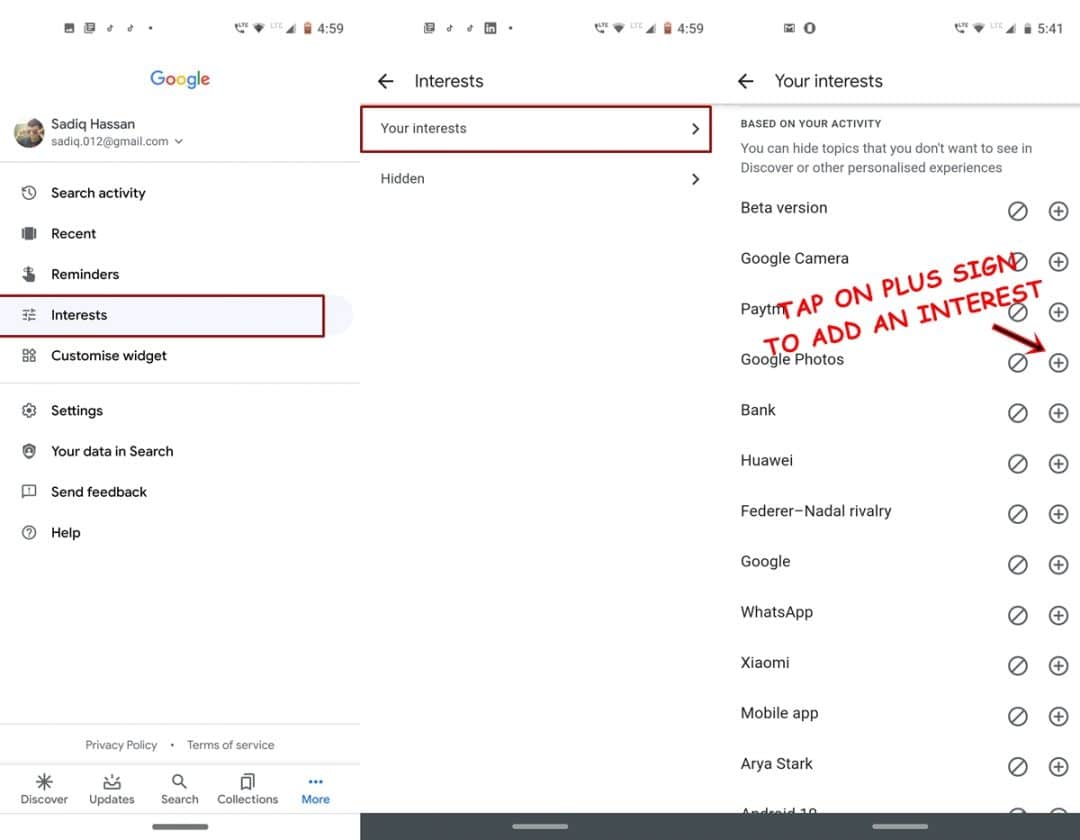Add Federer–Nadal rivalry interest
The height and width of the screenshot is (840, 1080).
(1058, 514)
